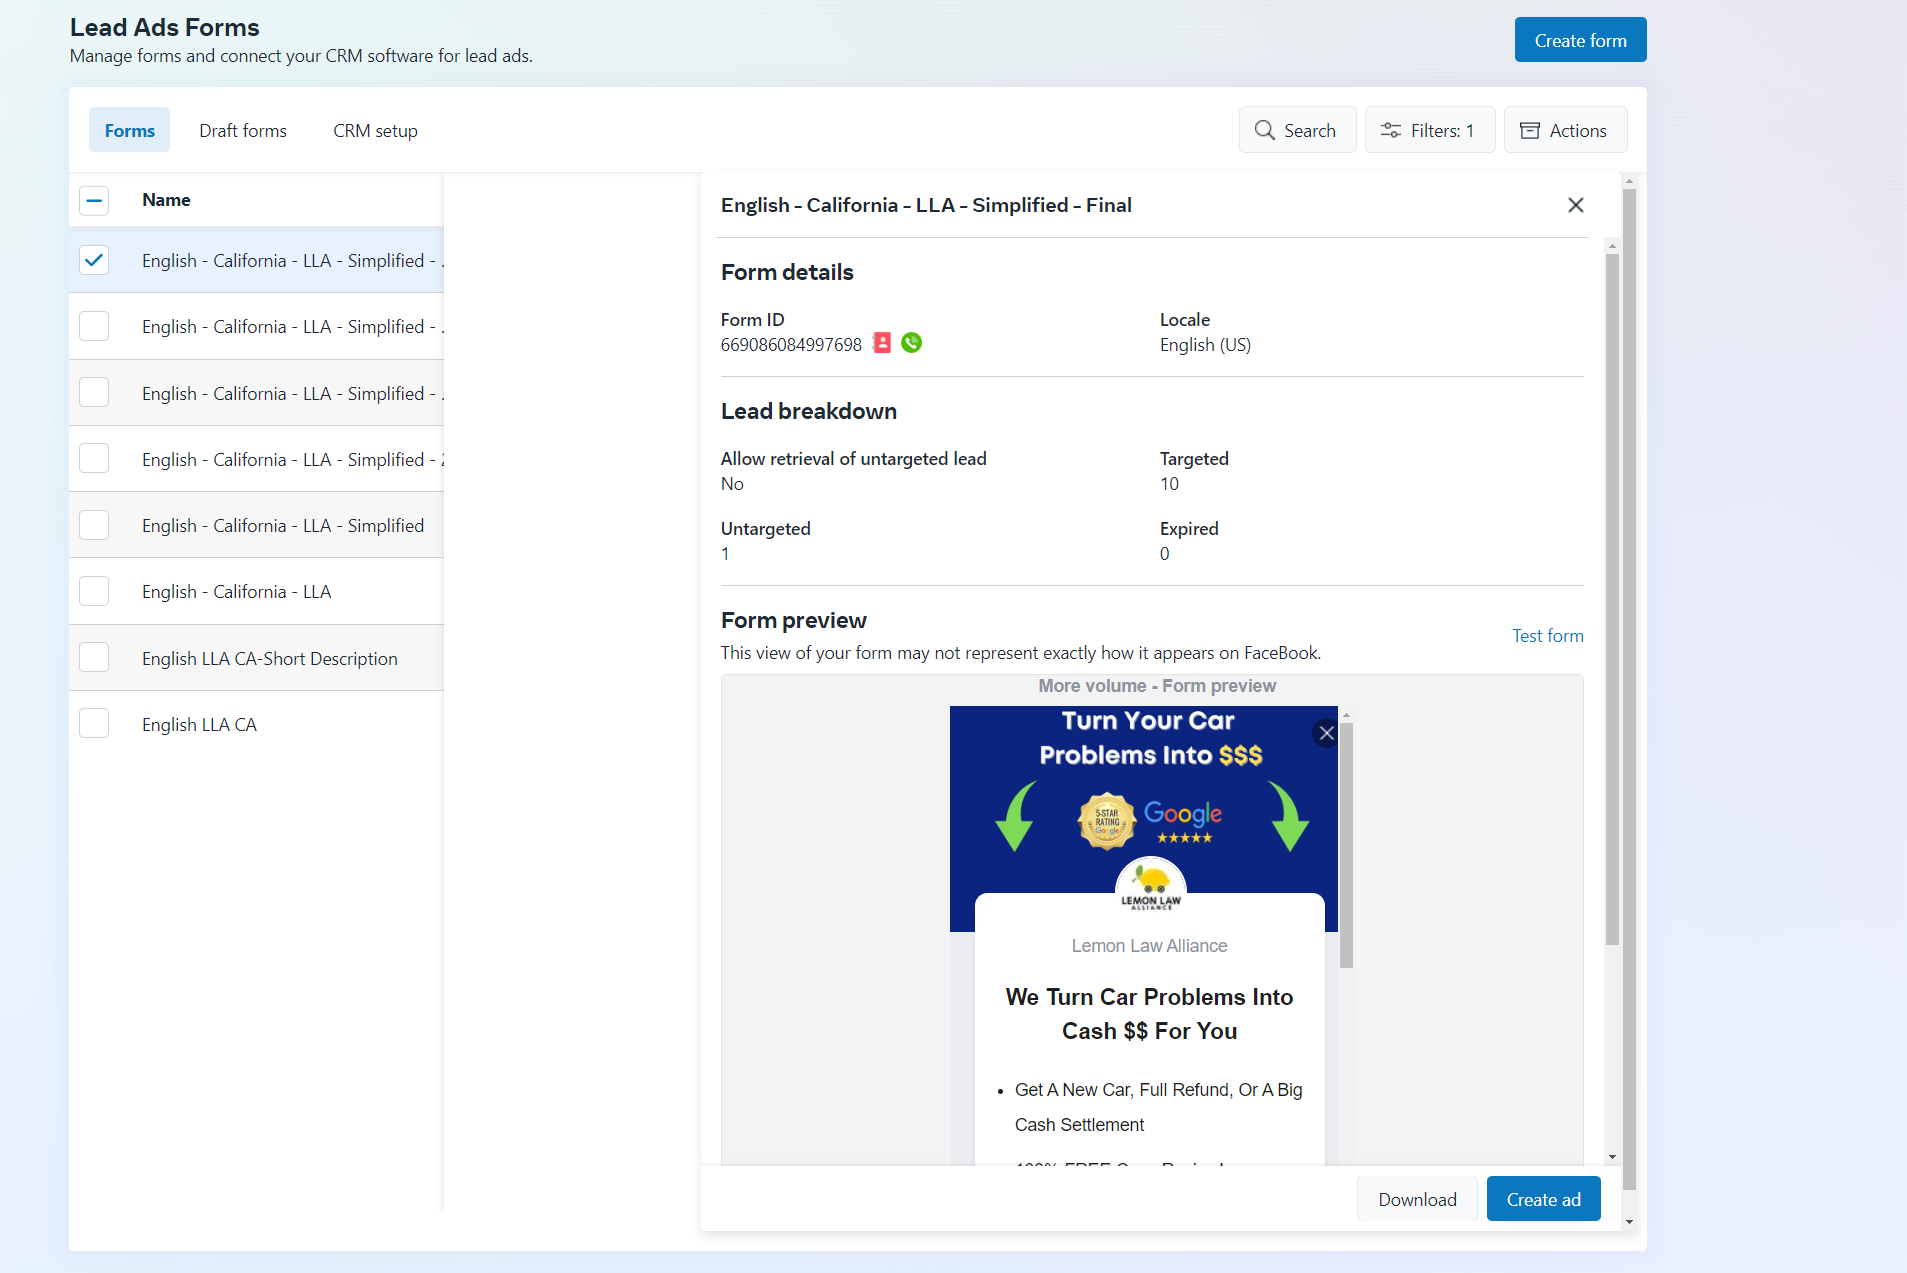The width and height of the screenshot is (1907, 1273).
Task: Switch to the Draft forms tab
Action: coord(243,130)
